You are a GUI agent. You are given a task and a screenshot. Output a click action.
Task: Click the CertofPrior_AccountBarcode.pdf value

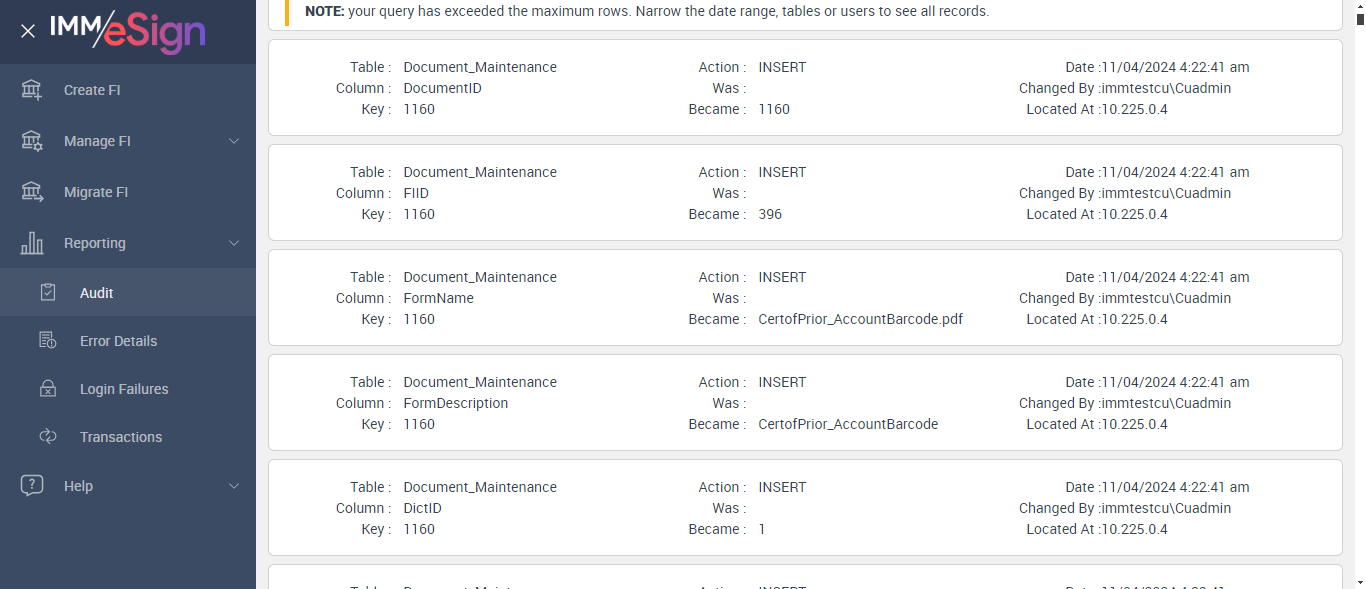tap(860, 319)
